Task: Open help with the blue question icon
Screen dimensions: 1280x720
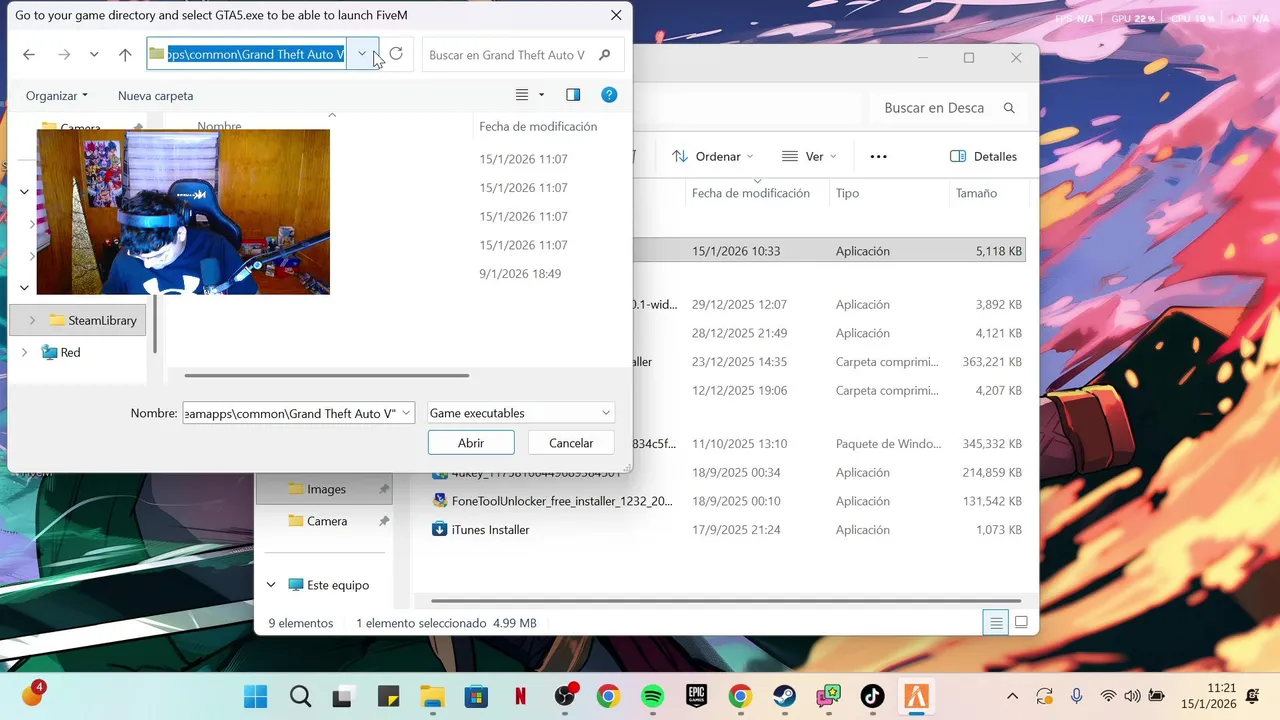Action: click(609, 95)
